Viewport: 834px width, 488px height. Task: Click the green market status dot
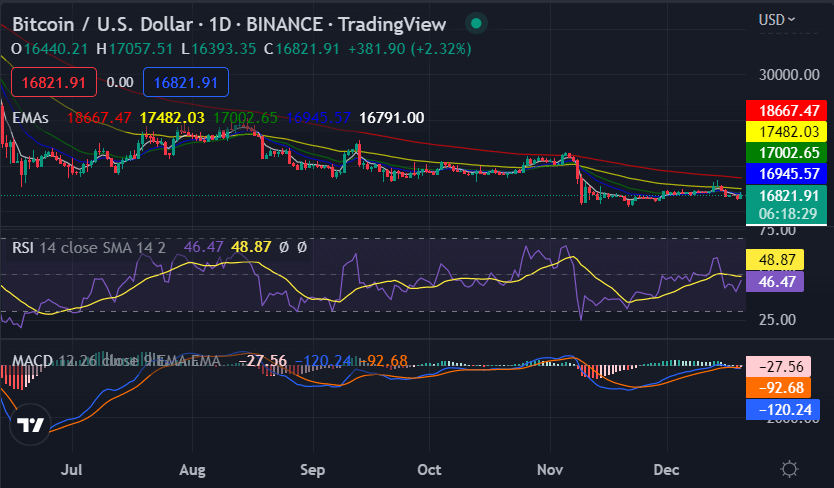point(476,23)
